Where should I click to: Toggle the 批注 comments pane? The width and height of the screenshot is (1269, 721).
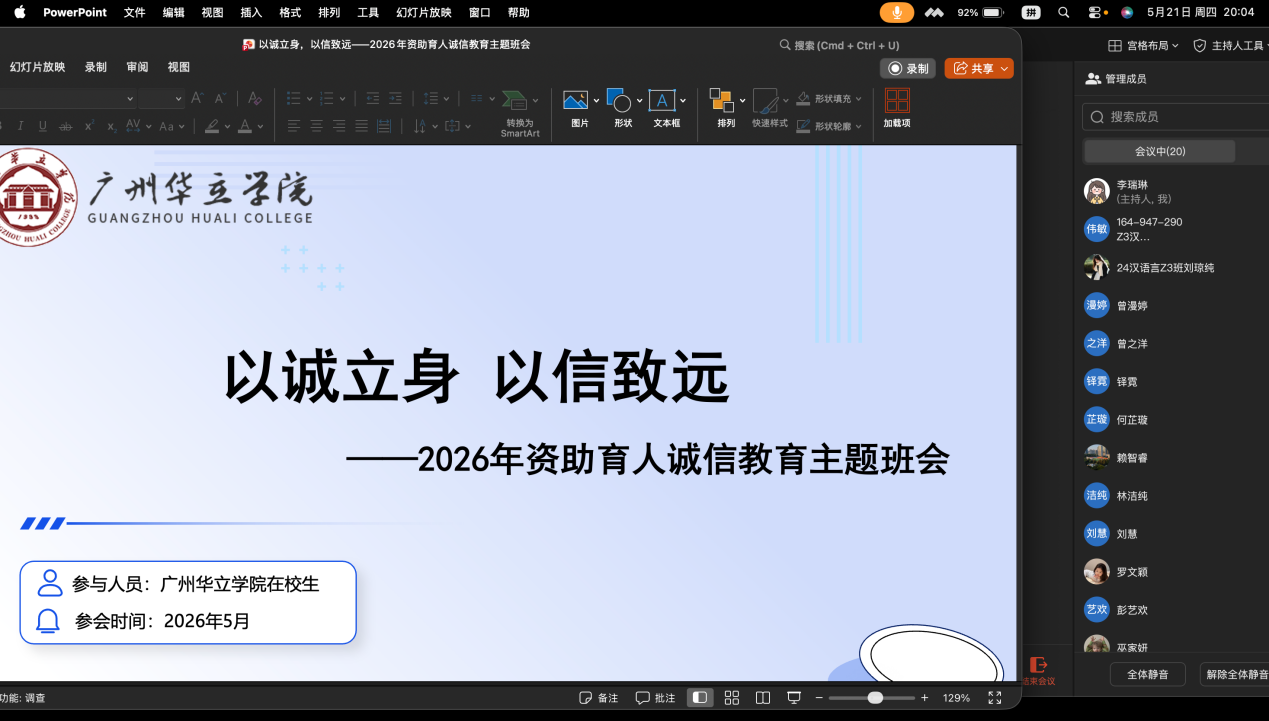tap(655, 698)
